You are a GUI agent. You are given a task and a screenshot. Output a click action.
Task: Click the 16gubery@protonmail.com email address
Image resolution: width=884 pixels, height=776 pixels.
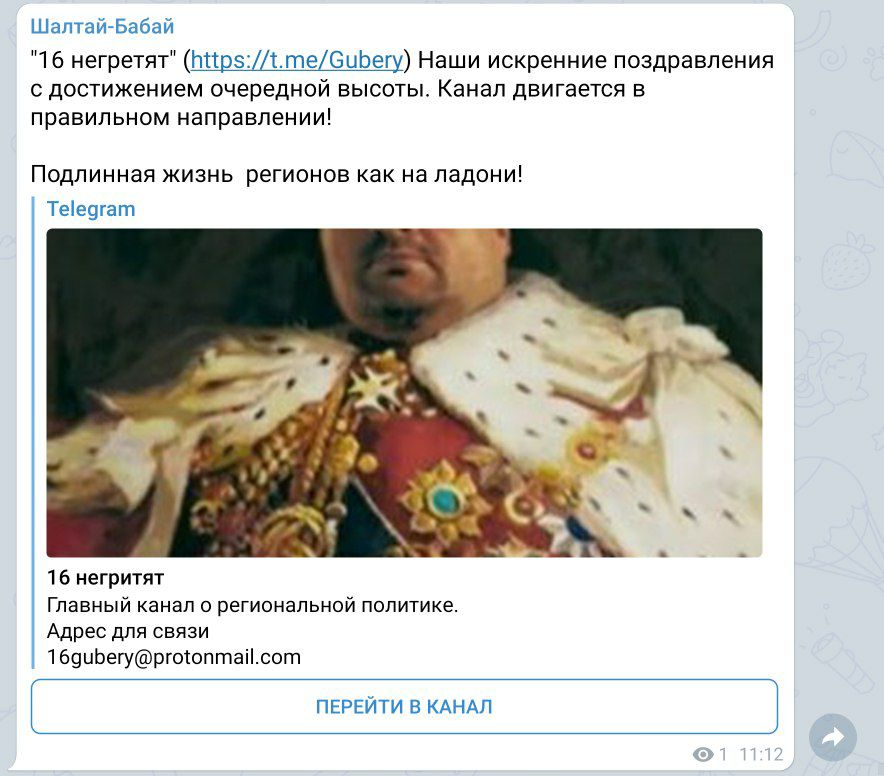(x=174, y=657)
